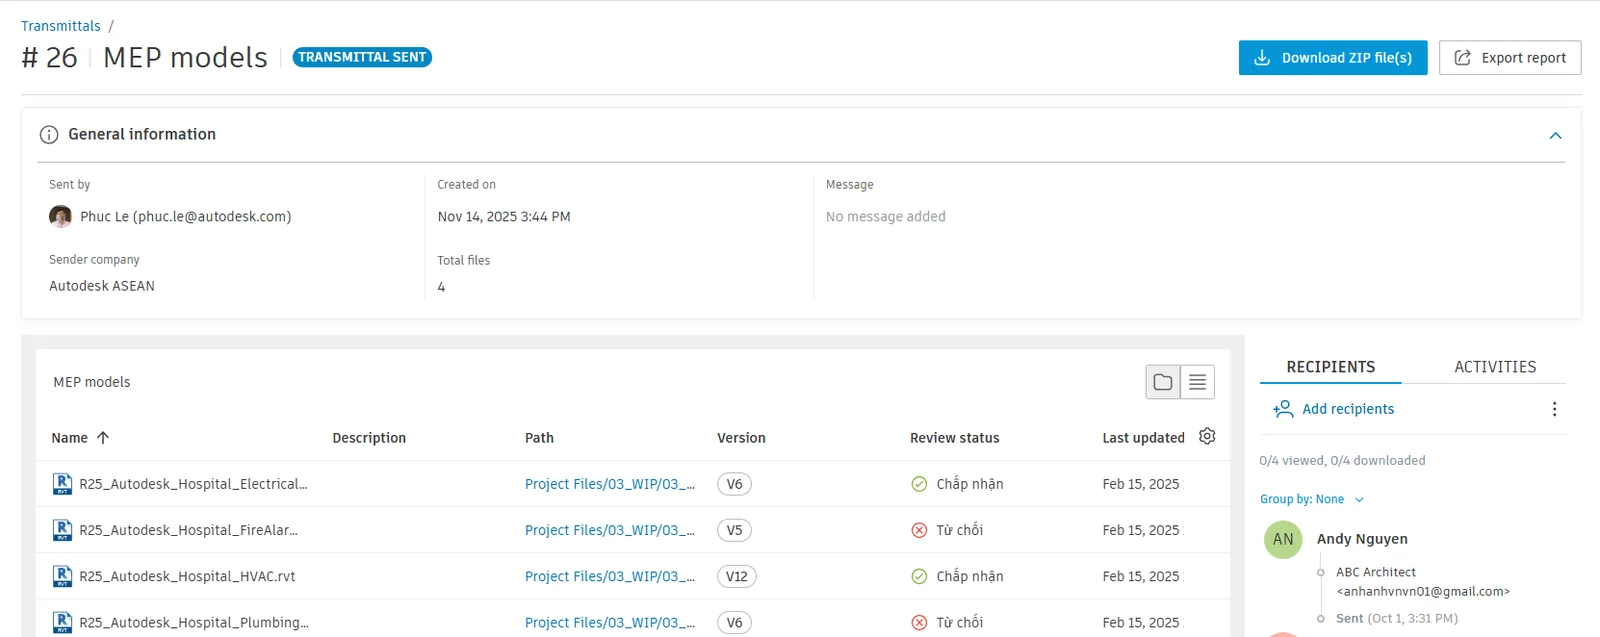Open the info icon beside General information
This screenshot has width=1600, height=637.
point(48,135)
